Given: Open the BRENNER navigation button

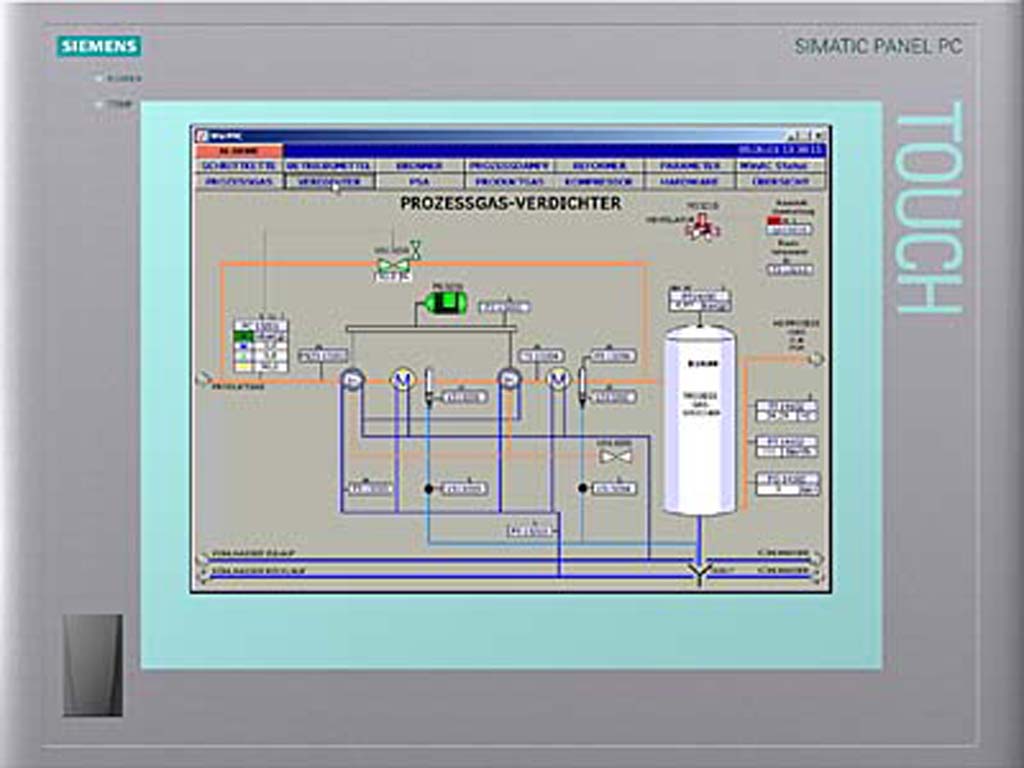Looking at the screenshot, I should point(419,166).
